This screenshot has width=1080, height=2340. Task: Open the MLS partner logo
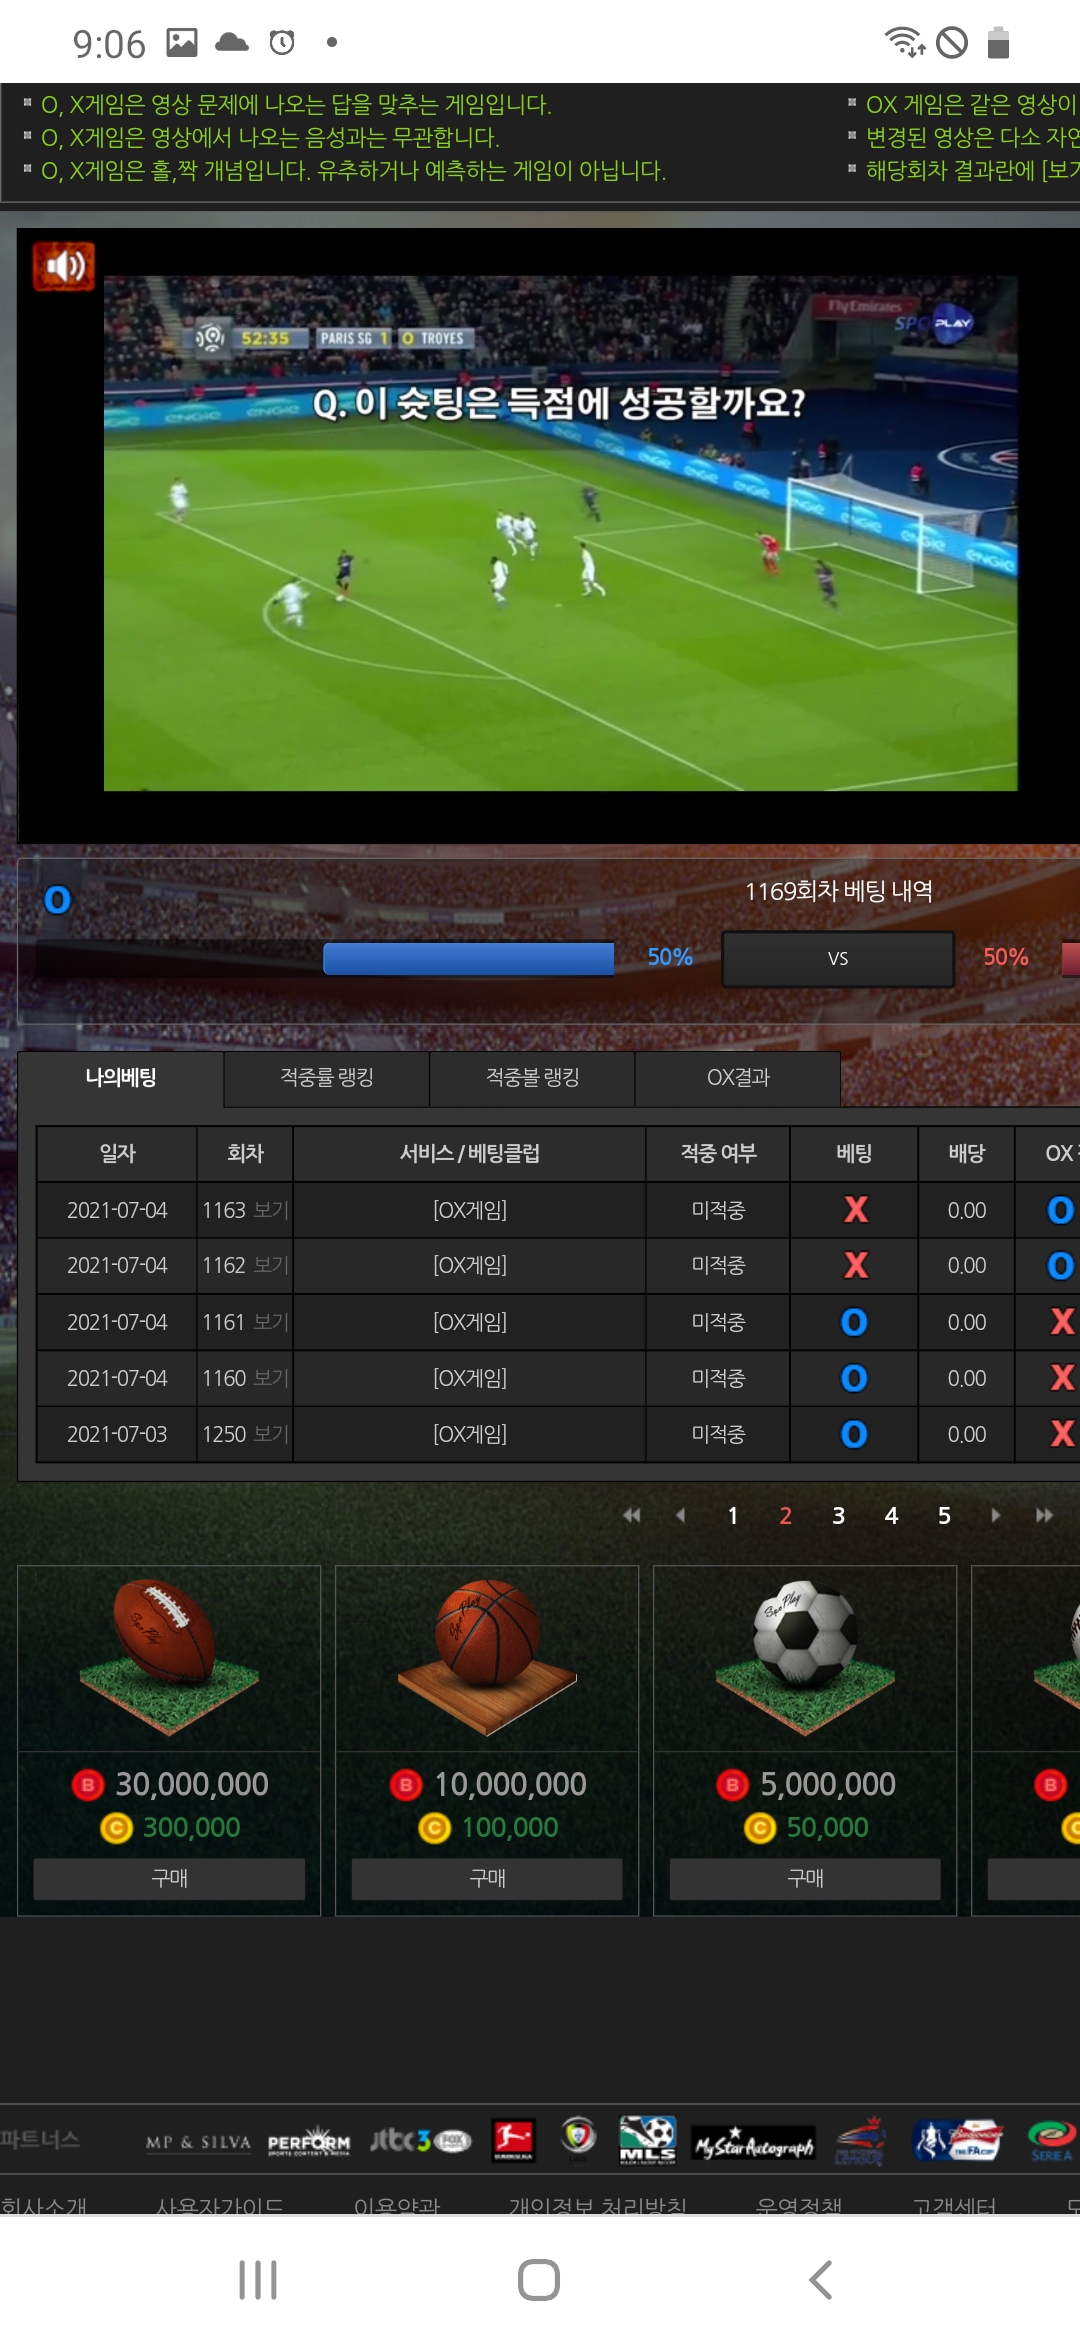647,2140
